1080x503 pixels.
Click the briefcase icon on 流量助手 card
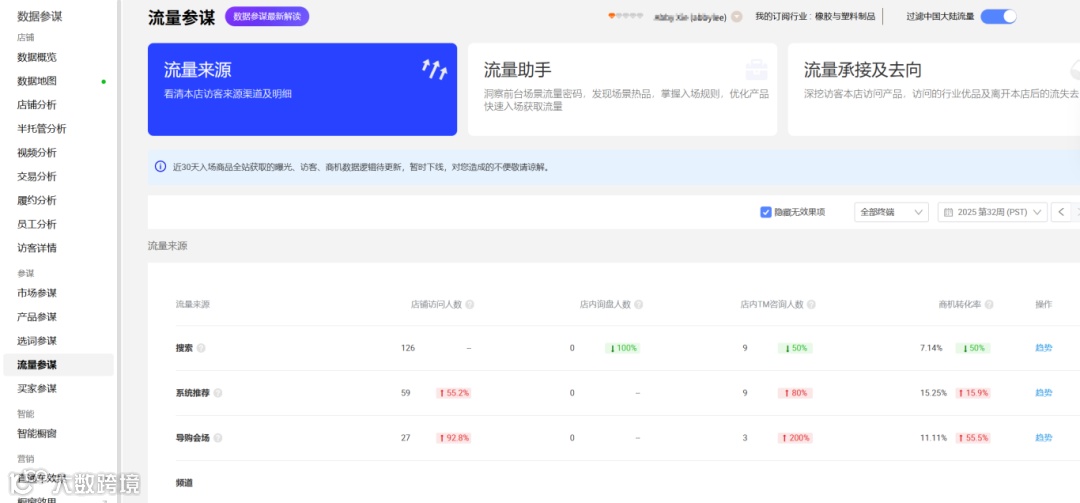click(x=756, y=69)
